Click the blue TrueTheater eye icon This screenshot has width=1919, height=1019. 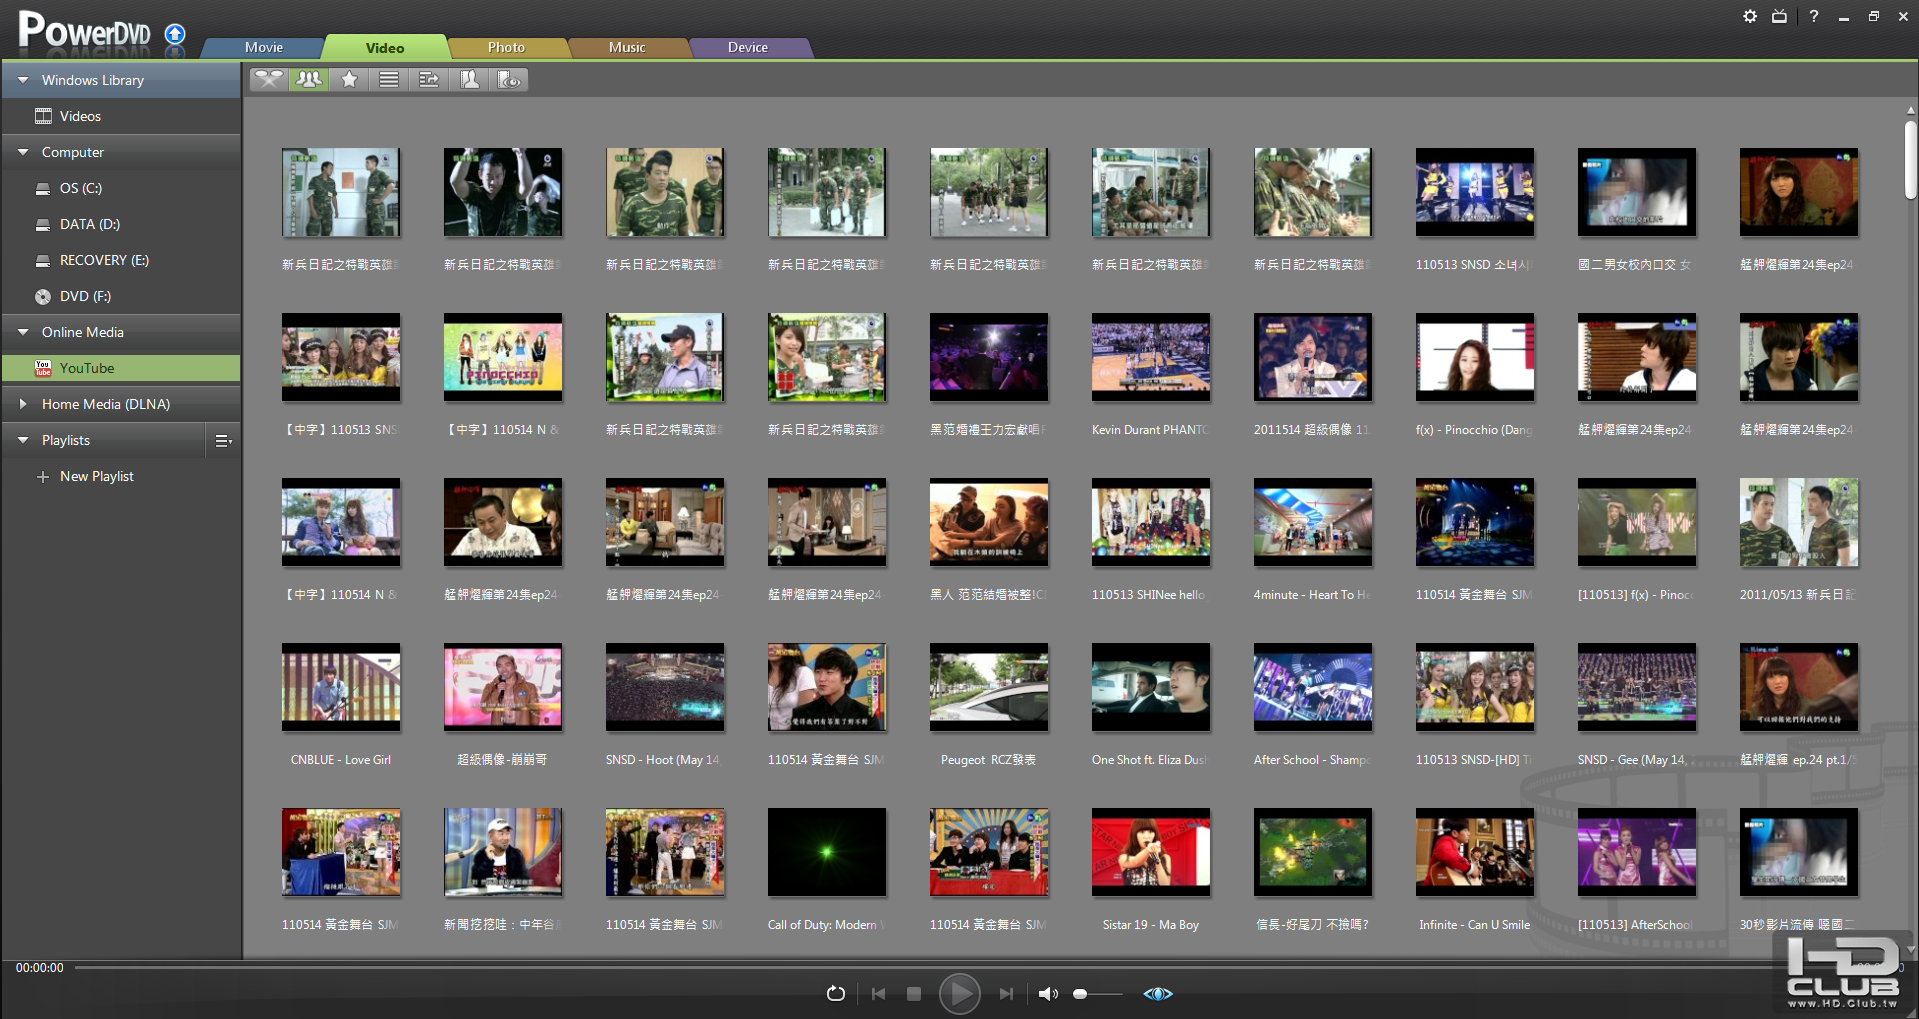(1158, 993)
